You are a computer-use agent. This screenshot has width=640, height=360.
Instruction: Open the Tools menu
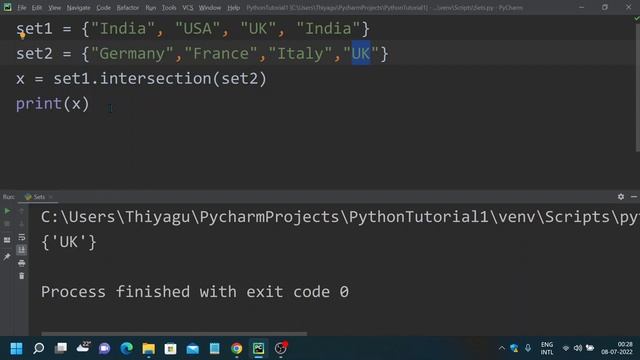point(169,8)
